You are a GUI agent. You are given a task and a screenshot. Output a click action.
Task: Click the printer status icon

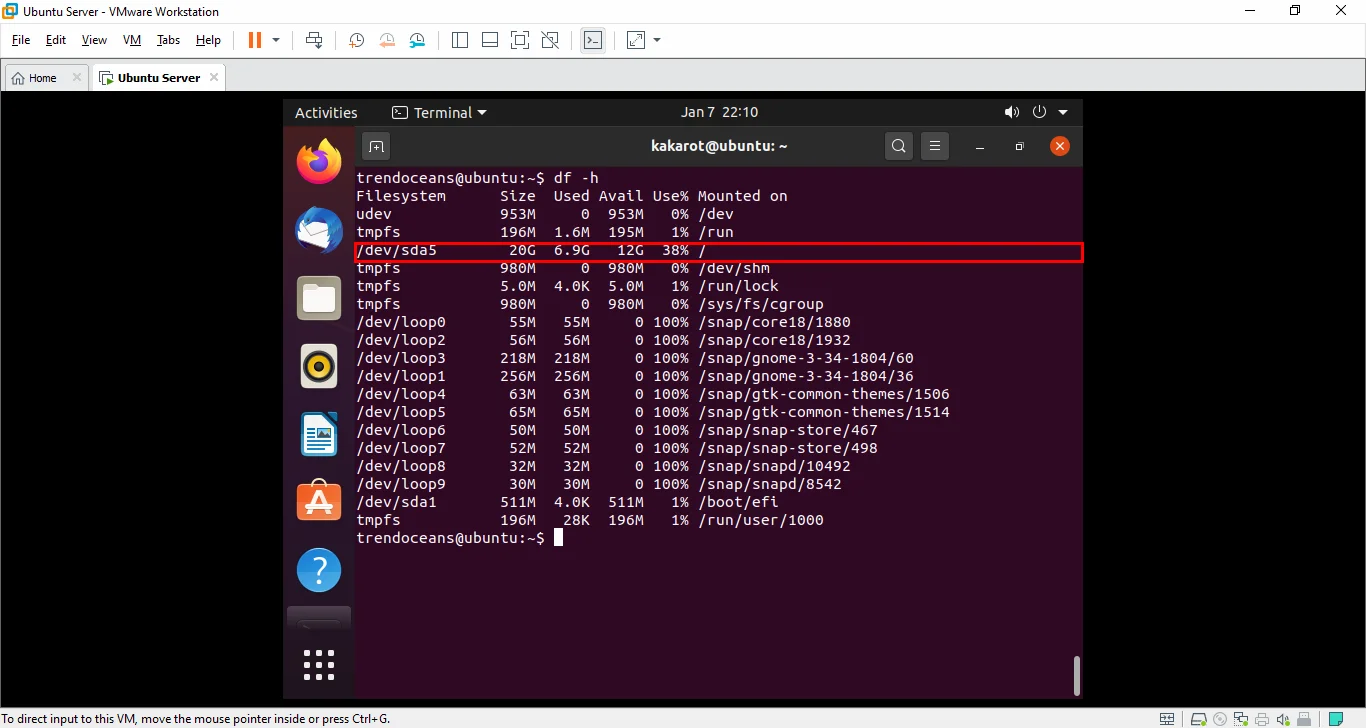pos(1263,718)
